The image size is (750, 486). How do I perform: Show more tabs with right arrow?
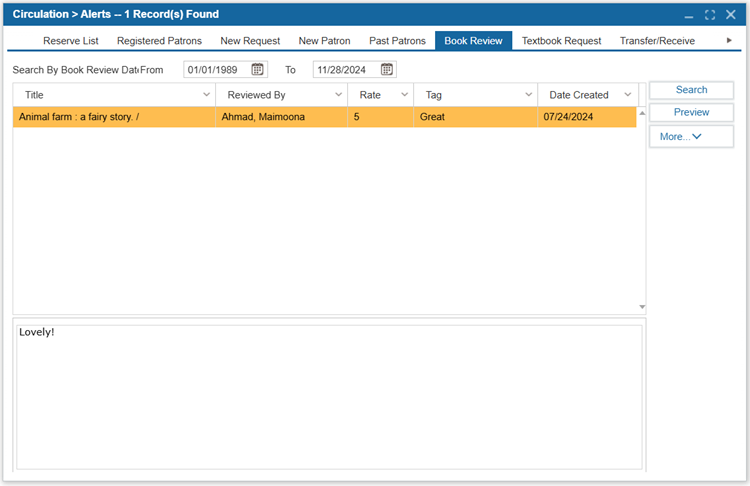point(729,40)
